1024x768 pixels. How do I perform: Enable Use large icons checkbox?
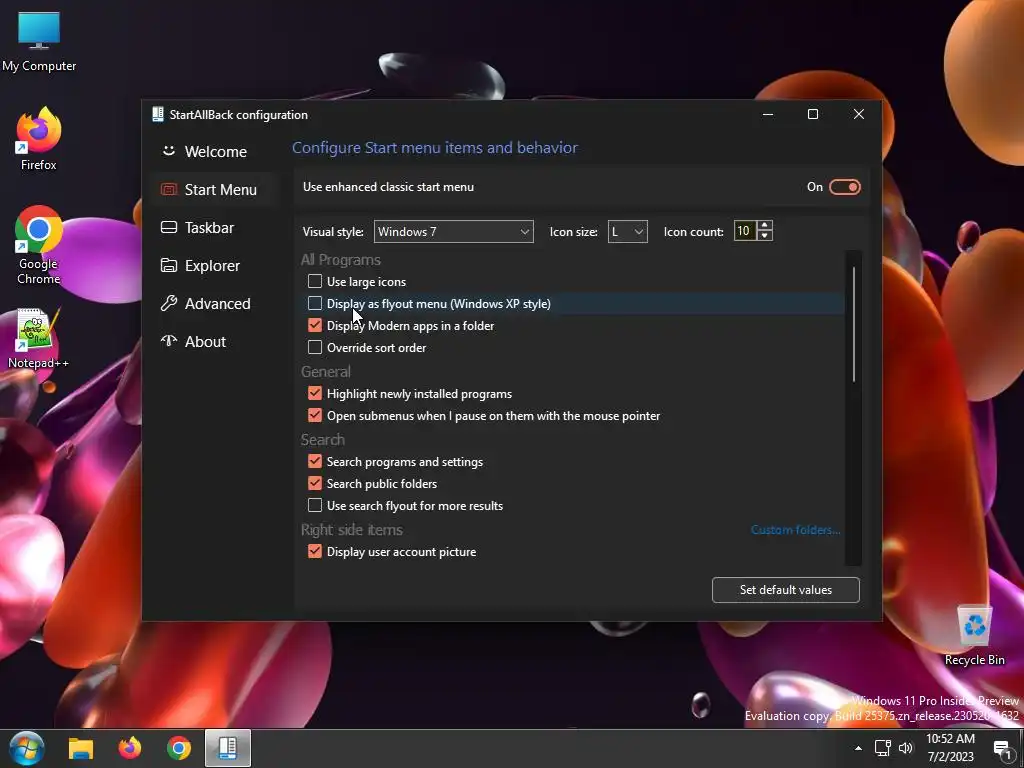[x=315, y=281]
